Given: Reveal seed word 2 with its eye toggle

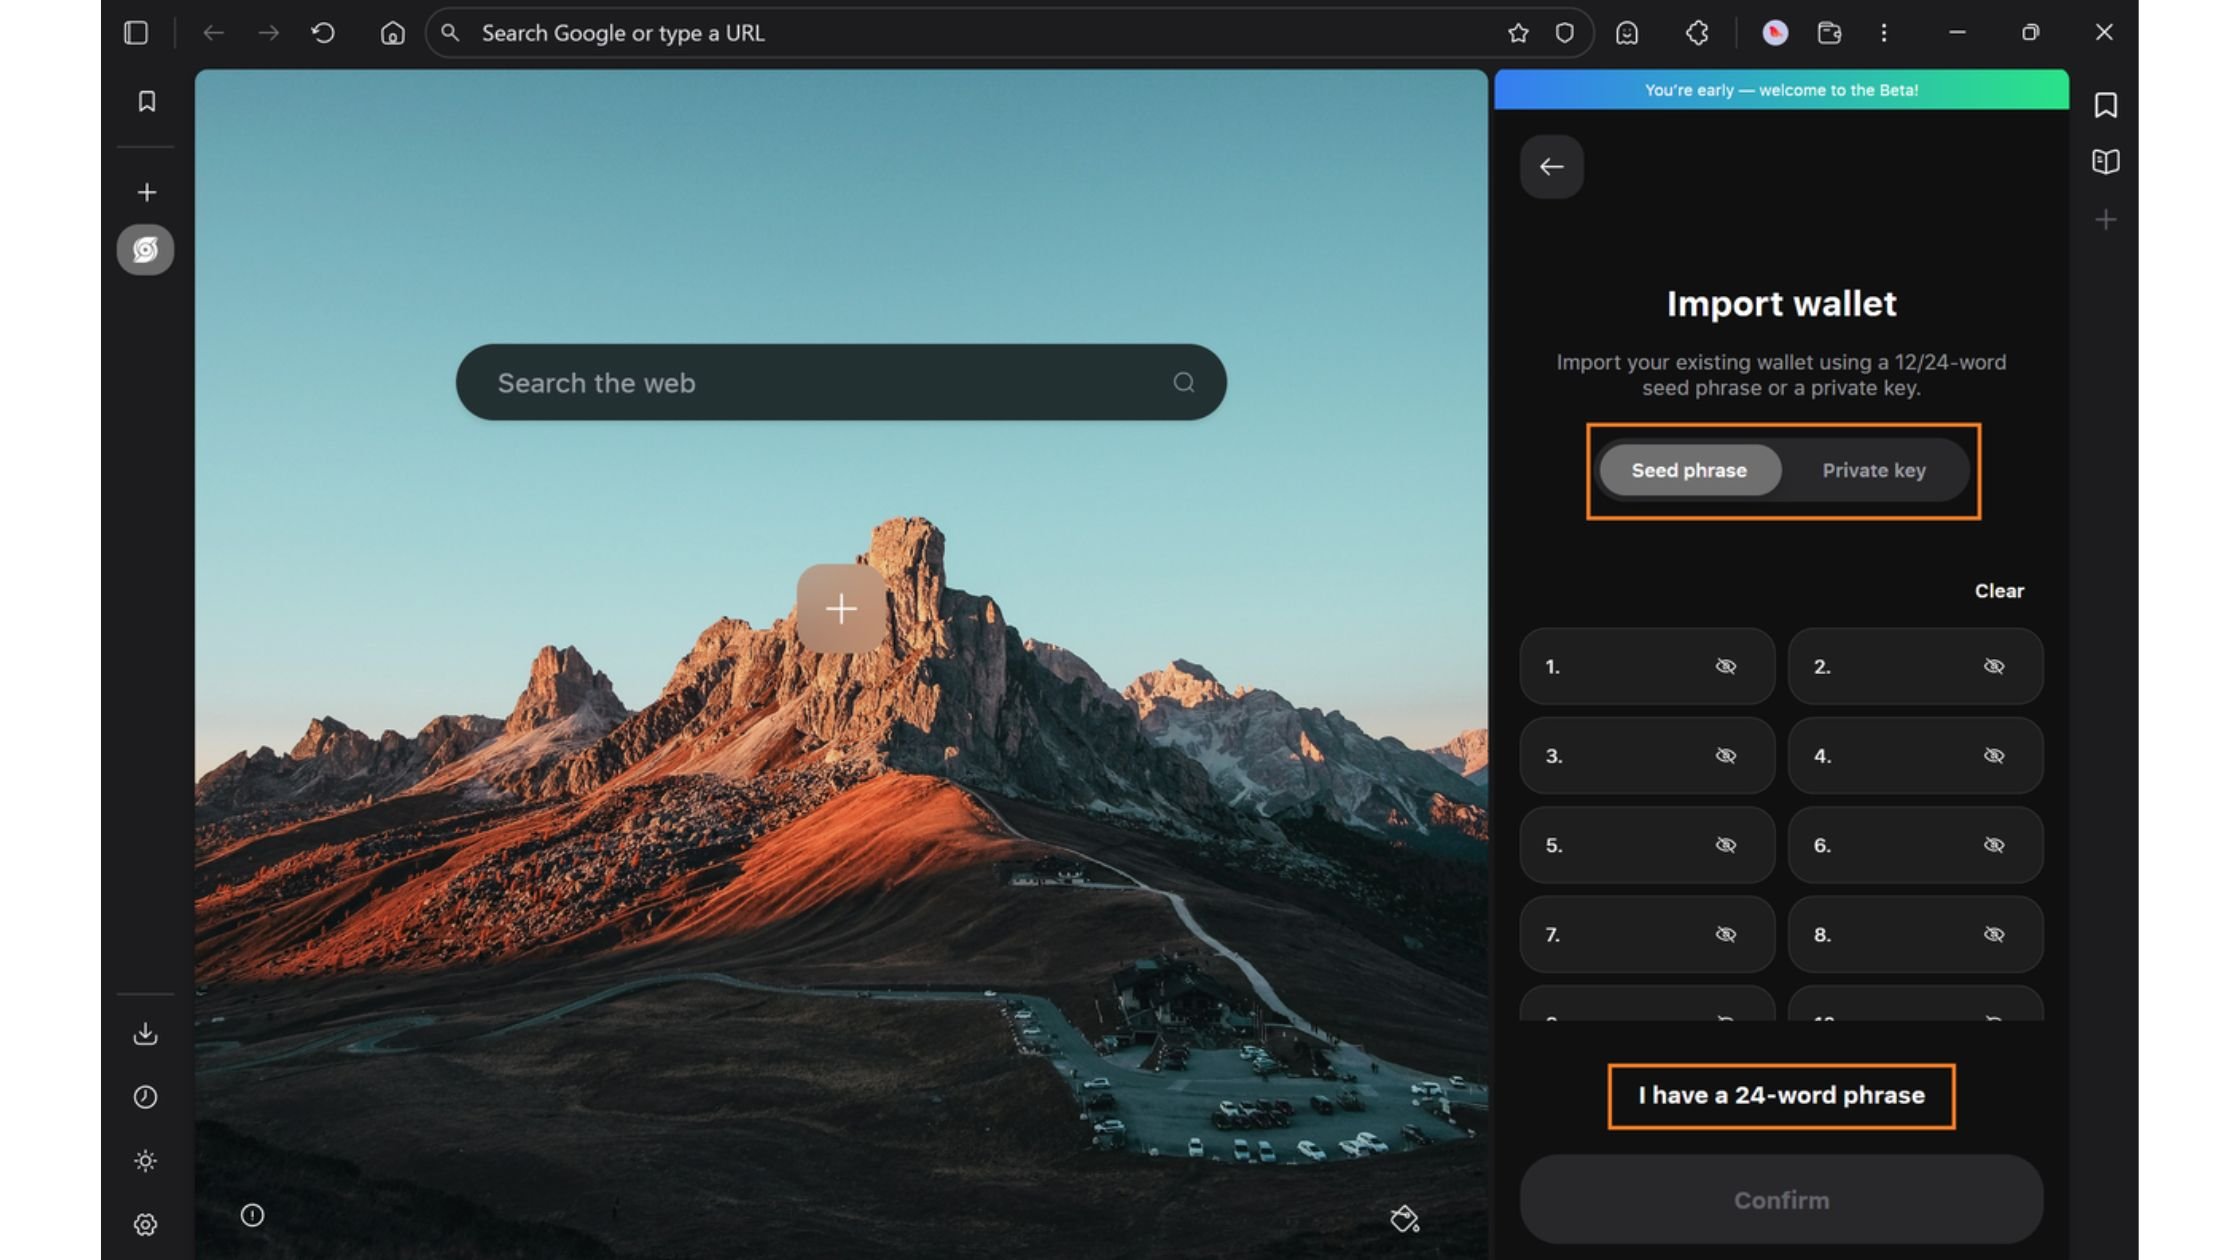Looking at the screenshot, I should tap(1994, 666).
